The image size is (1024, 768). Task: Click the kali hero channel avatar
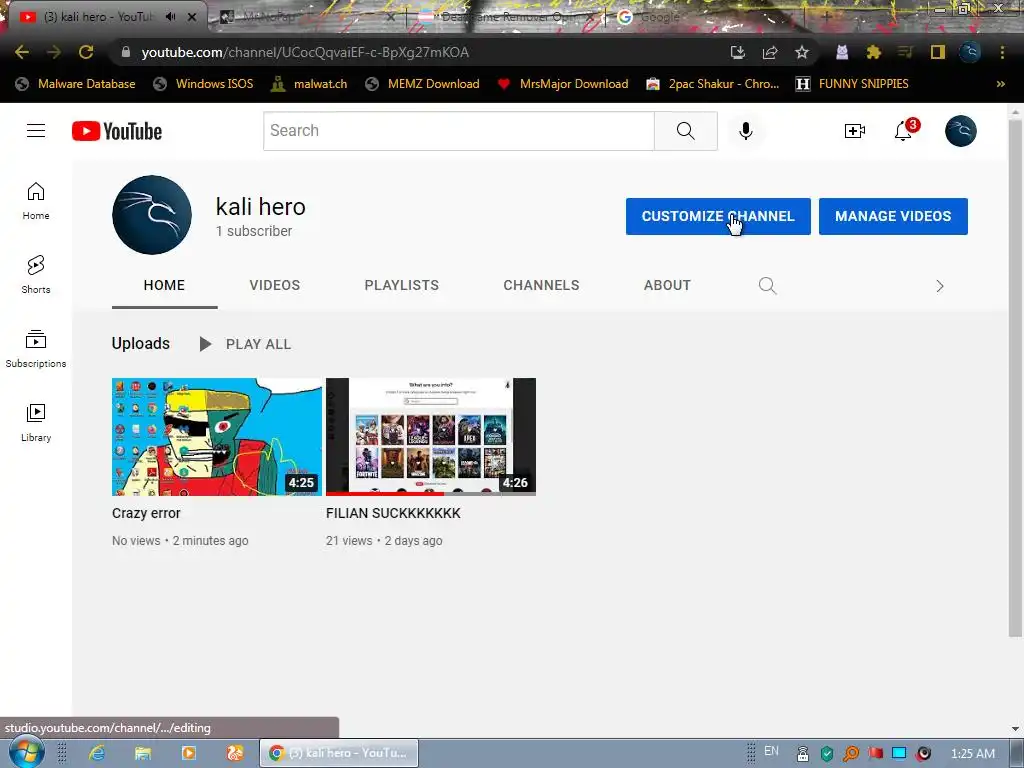152,215
